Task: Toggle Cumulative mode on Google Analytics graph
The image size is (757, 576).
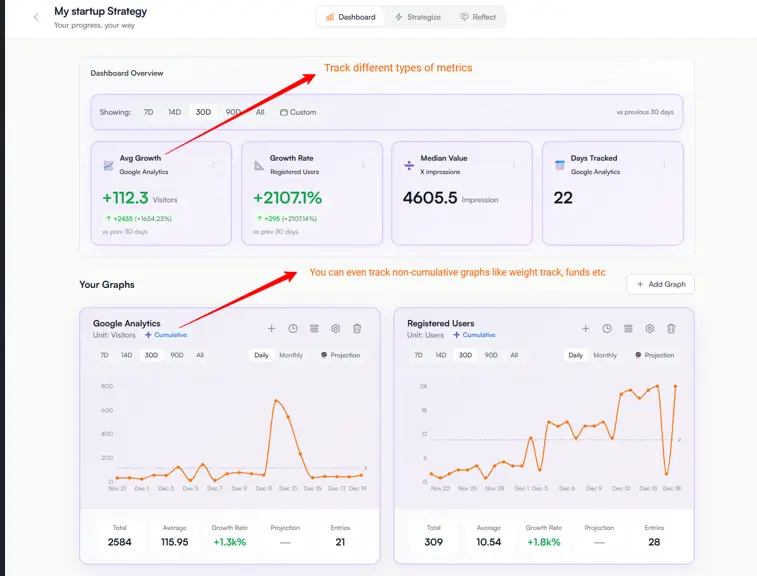Action: pyautogui.click(x=166, y=335)
